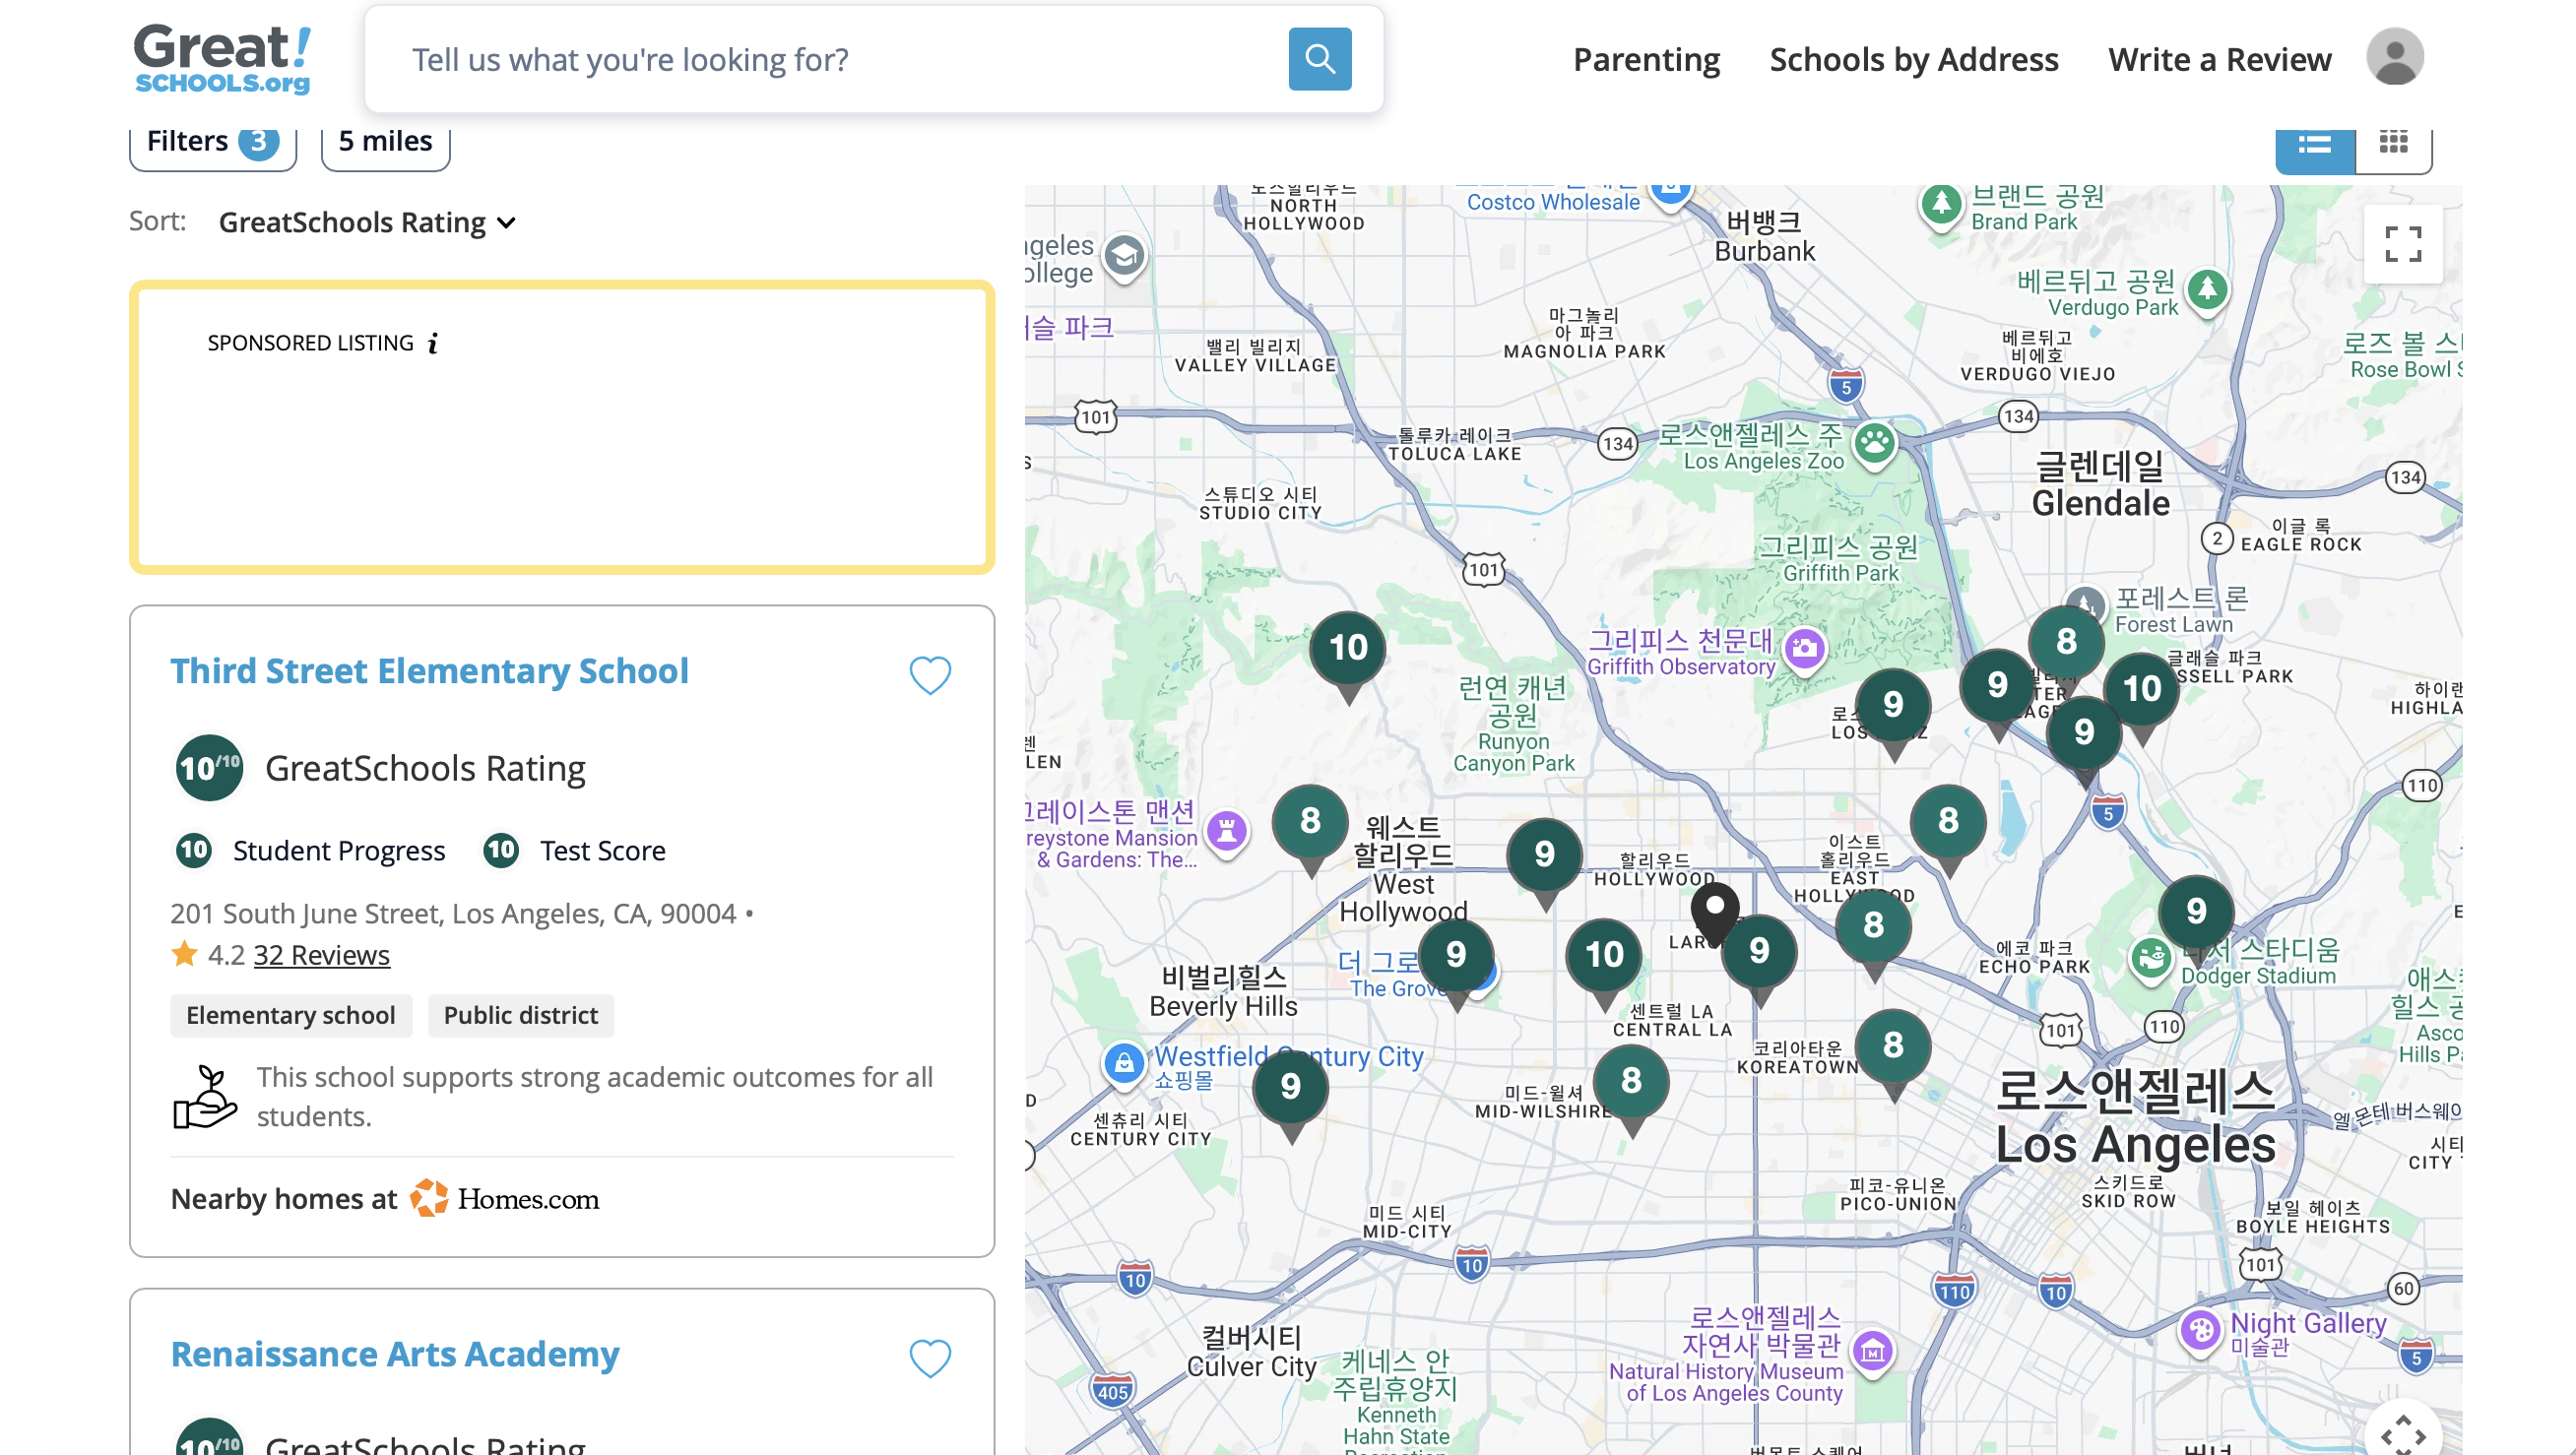Select the black location pin on map

[x=1714, y=914]
